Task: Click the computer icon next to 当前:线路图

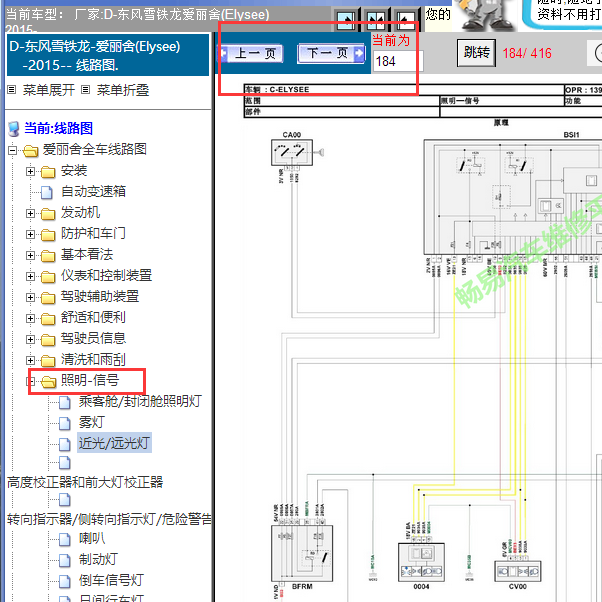Action: click(14, 129)
